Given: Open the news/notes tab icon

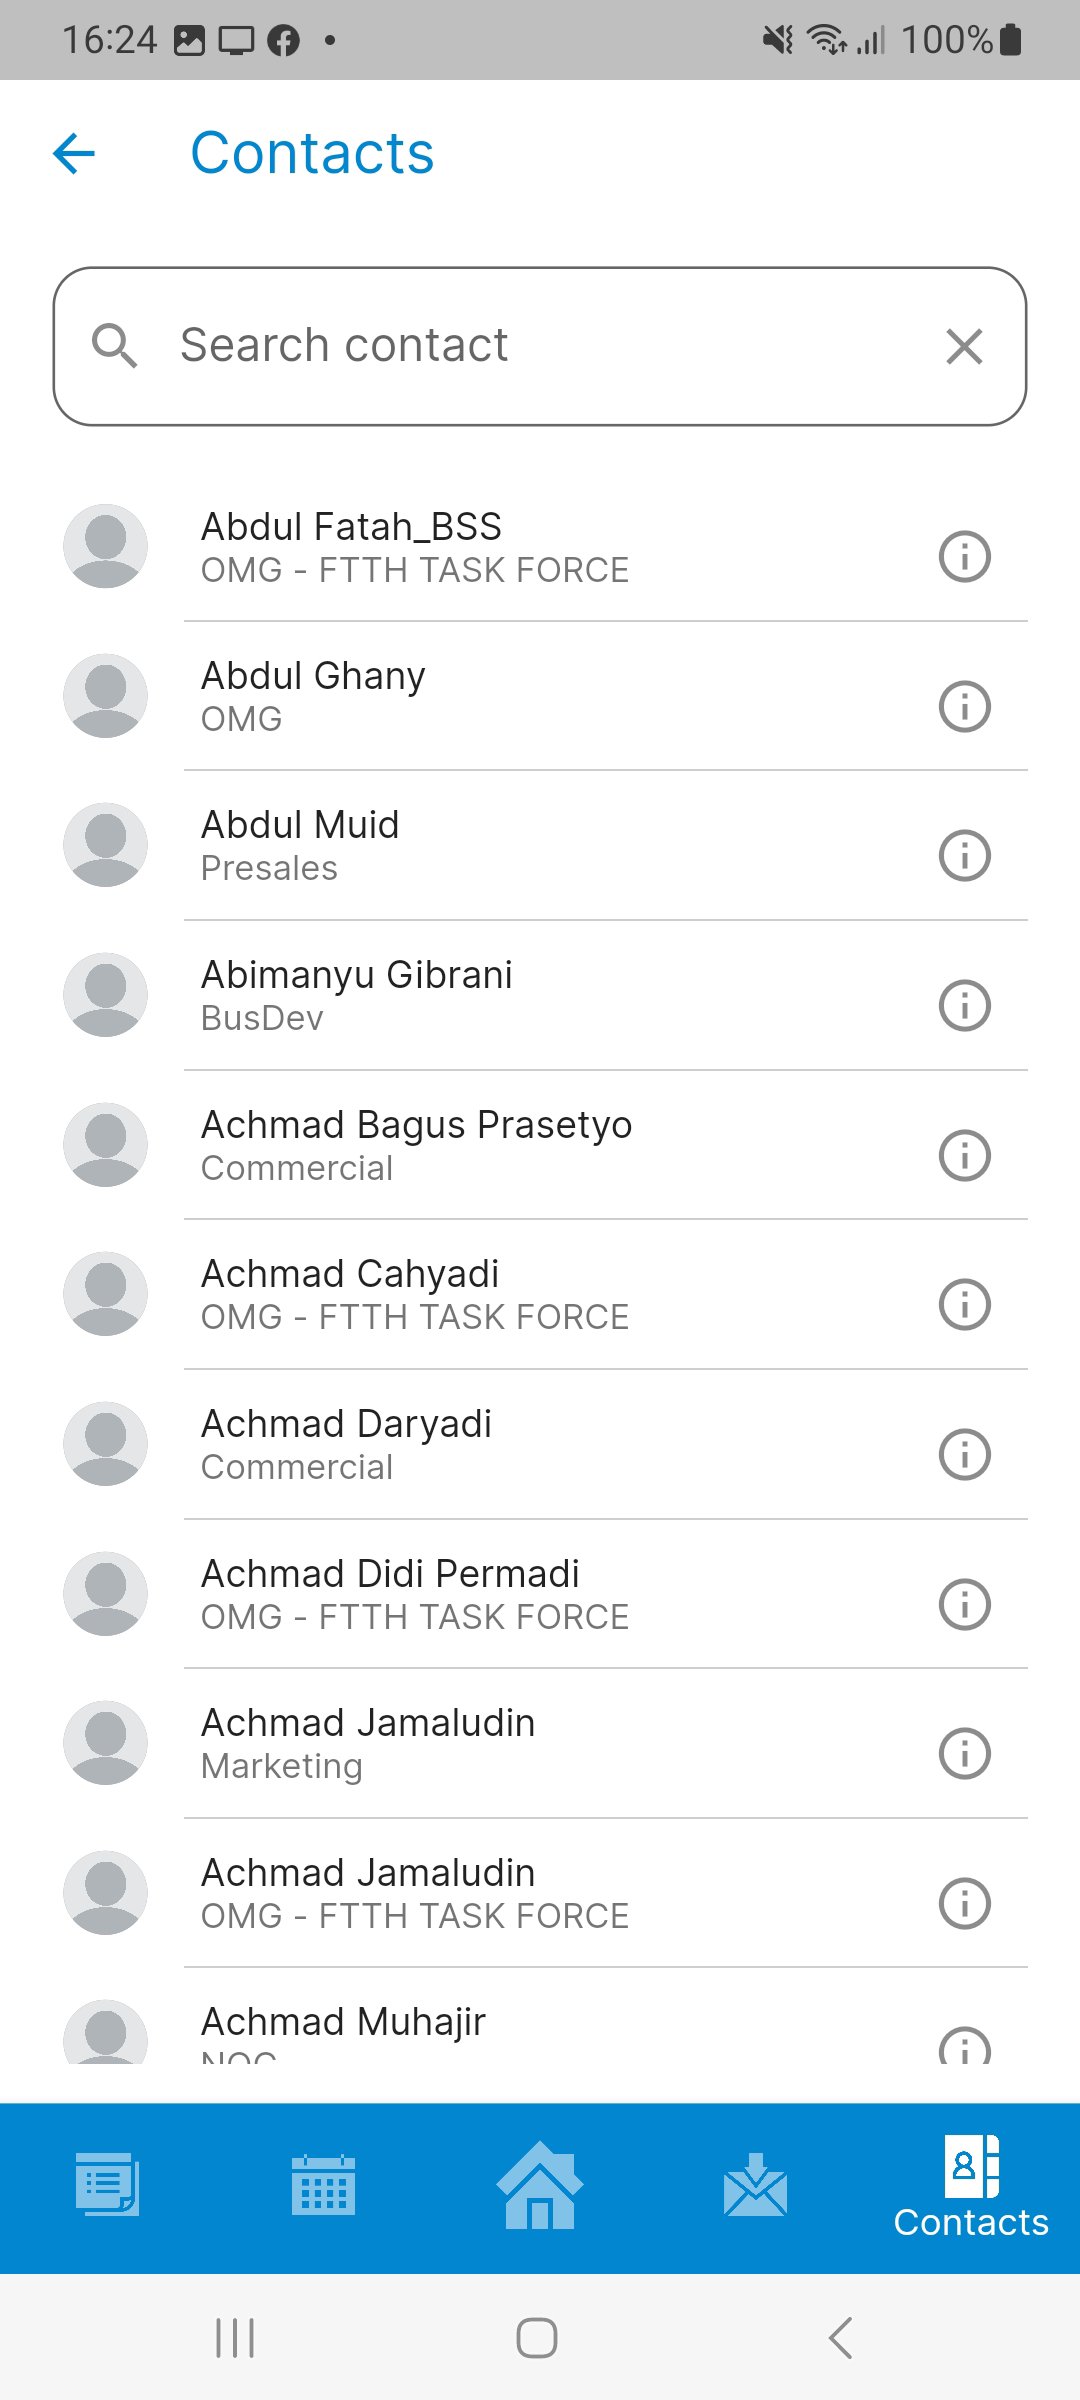Looking at the screenshot, I should (x=107, y=2186).
